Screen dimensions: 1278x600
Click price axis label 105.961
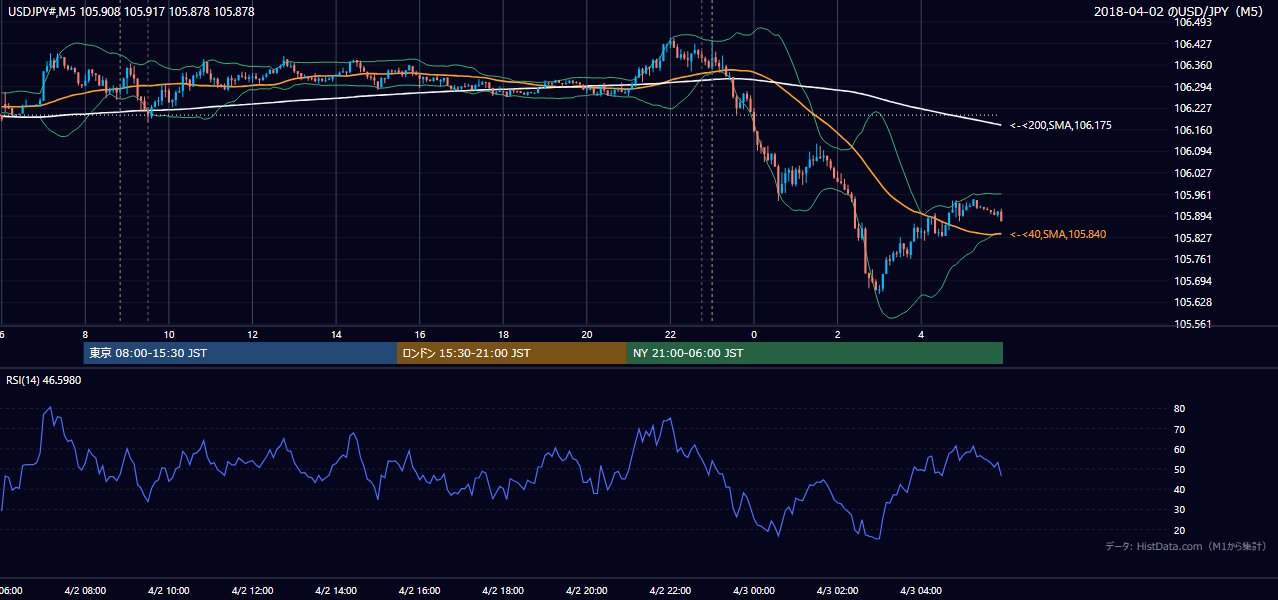click(1191, 195)
